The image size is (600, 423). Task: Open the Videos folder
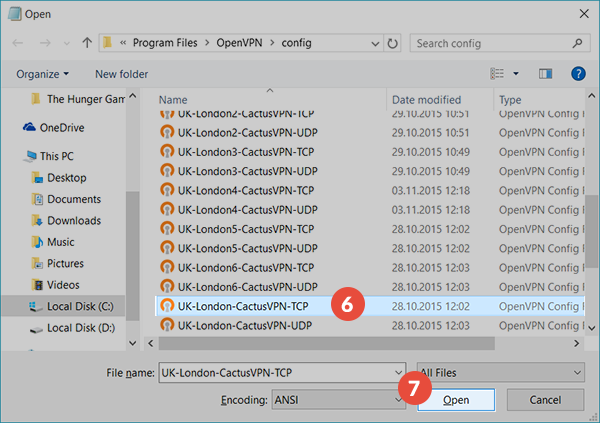[56, 285]
